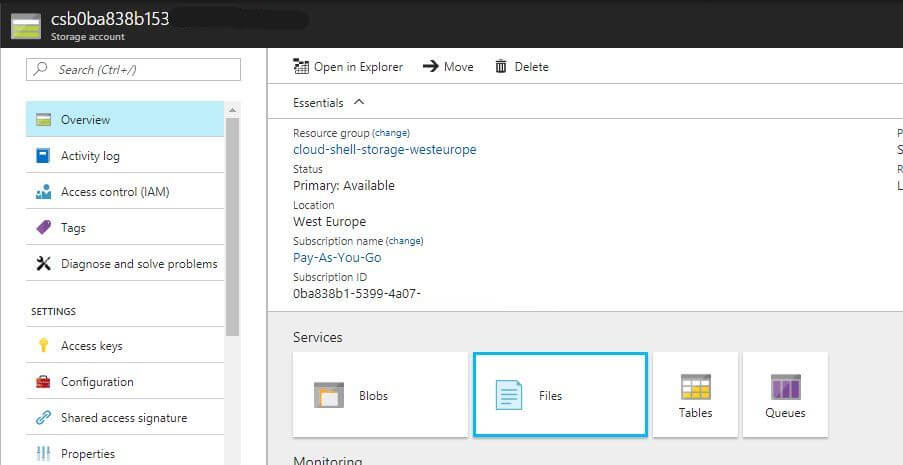Open the Configuration settings item
The image size is (903, 465).
coord(125,381)
